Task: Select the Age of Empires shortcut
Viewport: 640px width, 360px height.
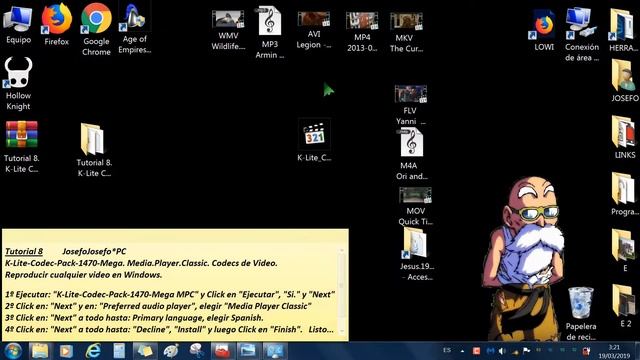Action: 135,28
